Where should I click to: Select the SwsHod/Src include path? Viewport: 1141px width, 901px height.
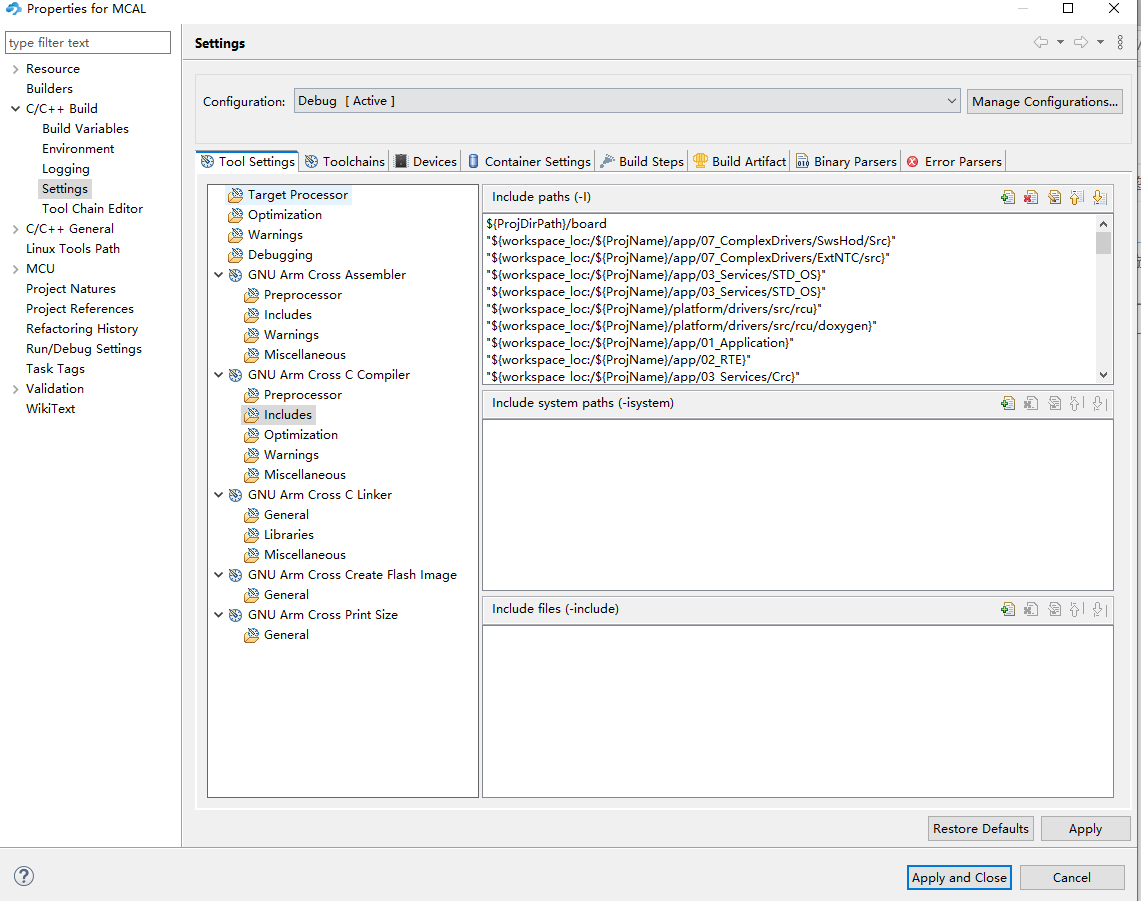(691, 240)
